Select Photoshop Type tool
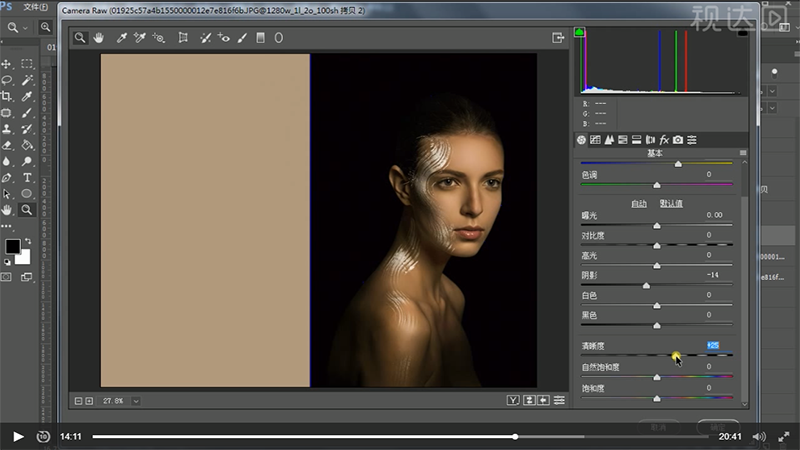 [27, 178]
